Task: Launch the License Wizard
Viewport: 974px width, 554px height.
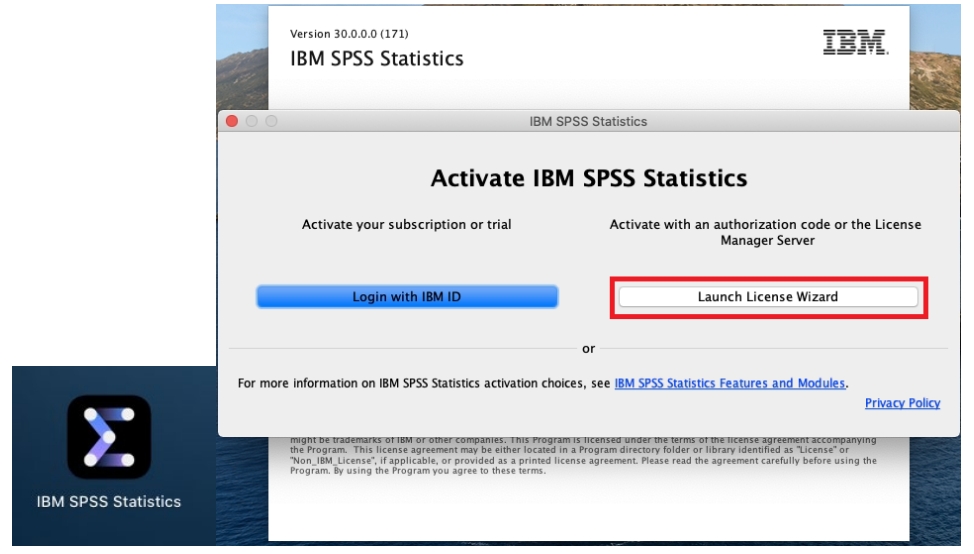Action: click(x=768, y=297)
